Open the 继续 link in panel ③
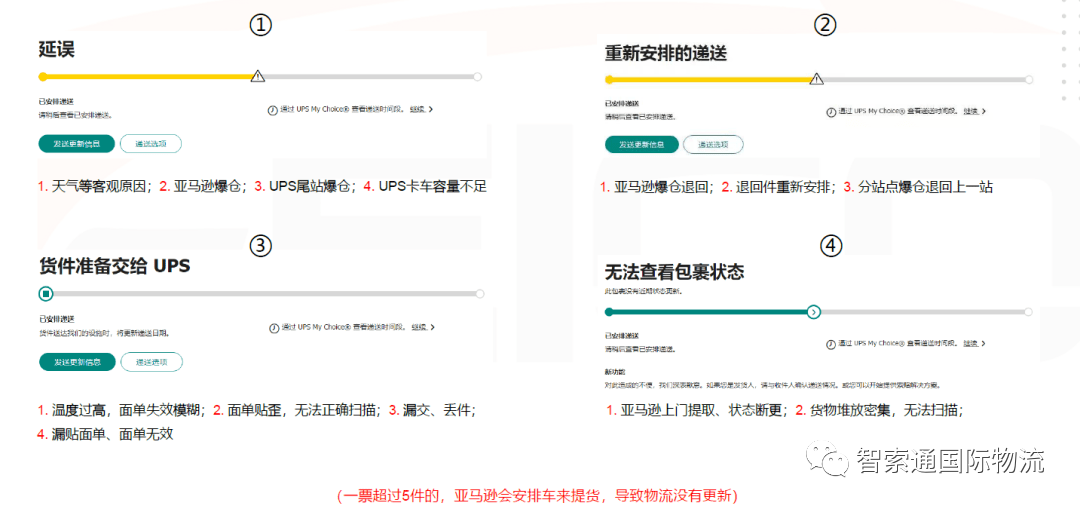 tap(418, 327)
